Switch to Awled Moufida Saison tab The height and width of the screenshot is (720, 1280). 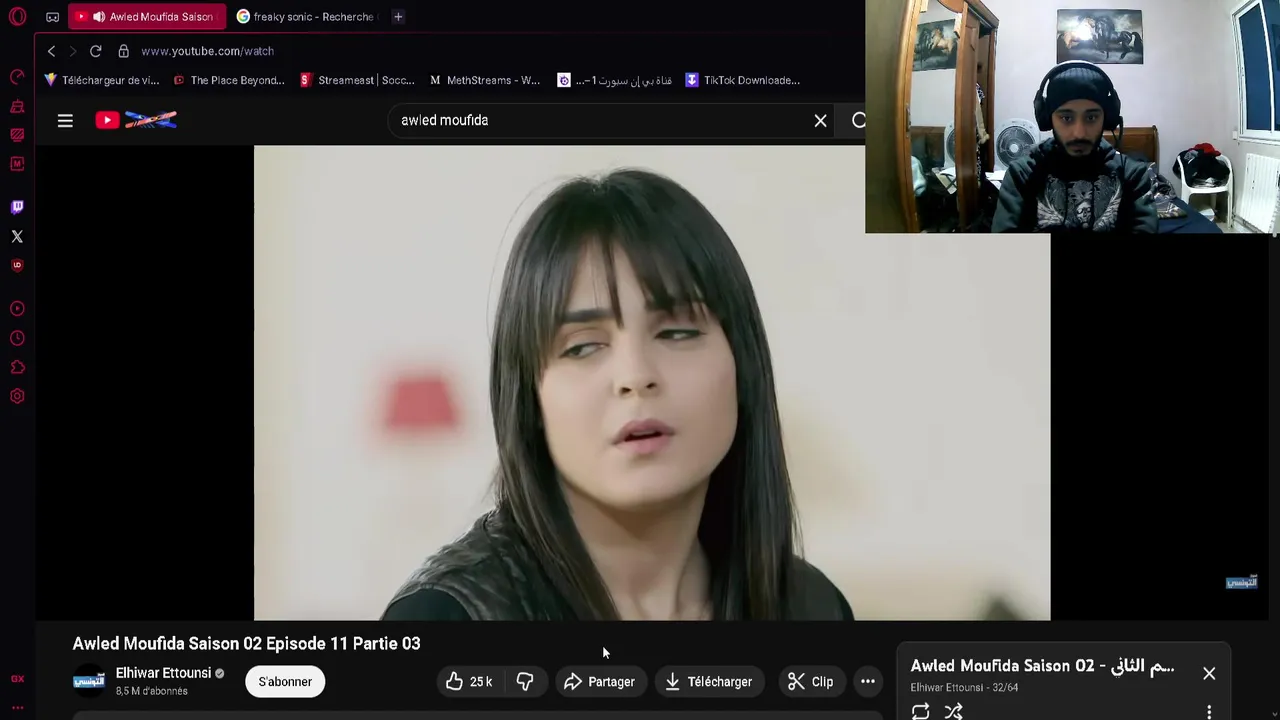147,17
